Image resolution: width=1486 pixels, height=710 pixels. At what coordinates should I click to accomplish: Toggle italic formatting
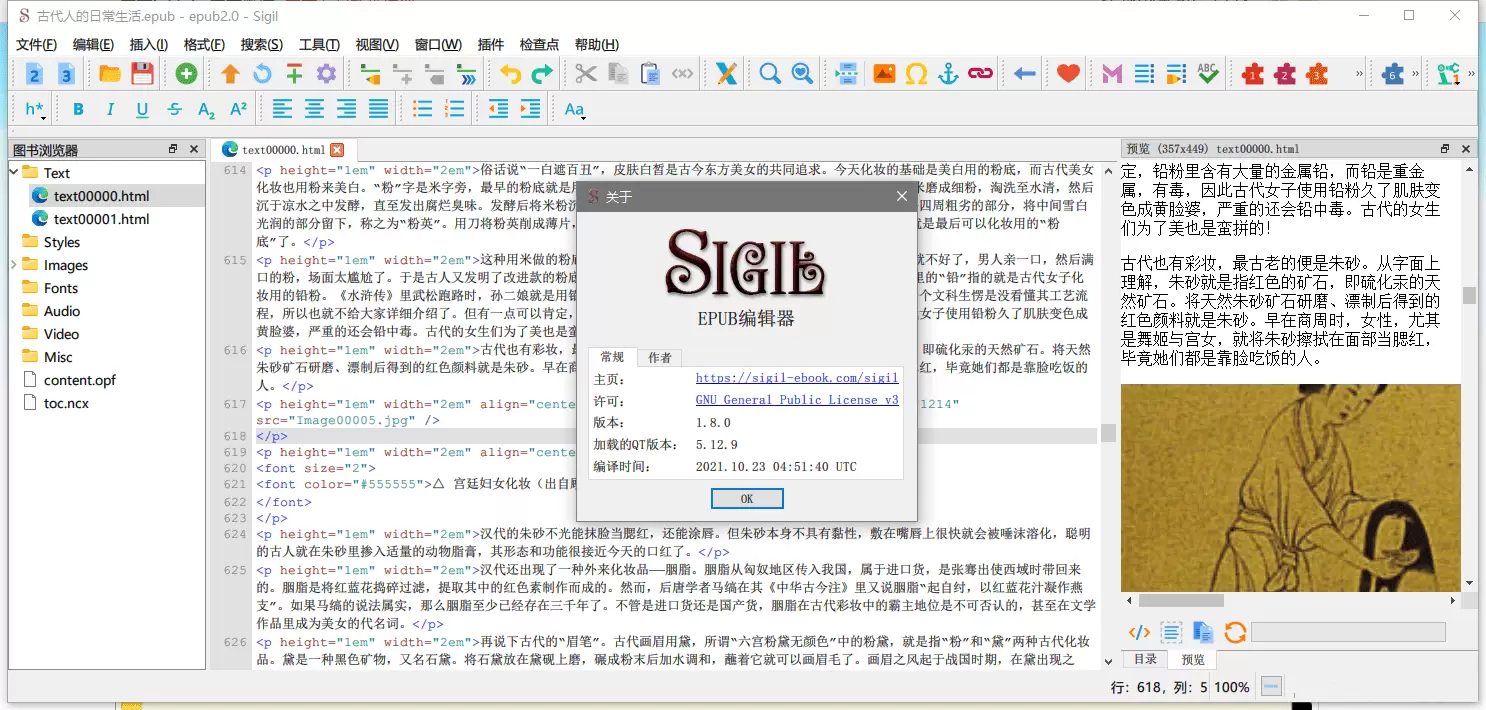[x=111, y=109]
